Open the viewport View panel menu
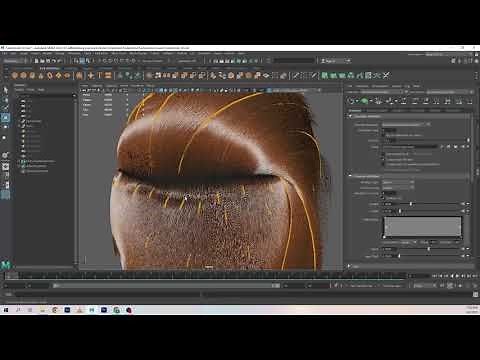This screenshot has width=480, height=360. pos(85,86)
